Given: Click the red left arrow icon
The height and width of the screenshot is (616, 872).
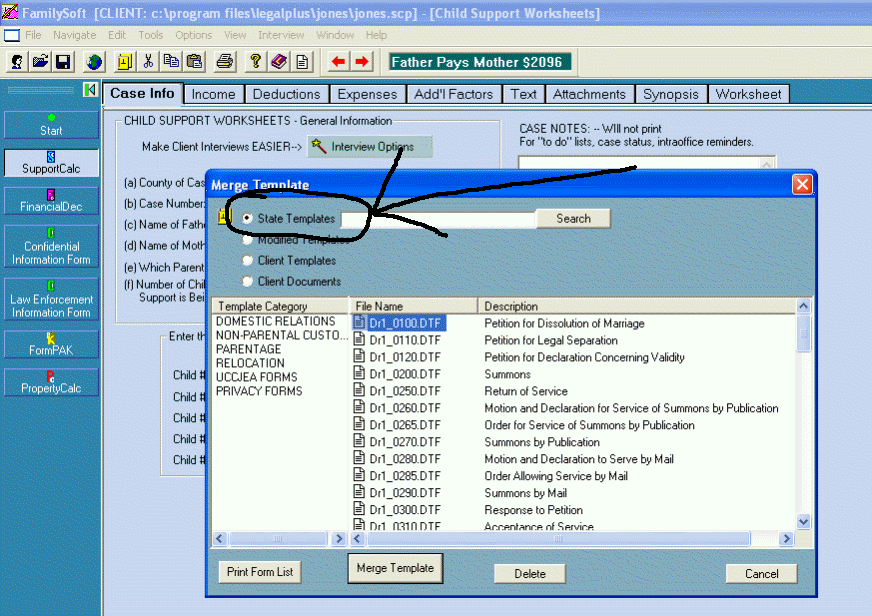Looking at the screenshot, I should point(338,62).
